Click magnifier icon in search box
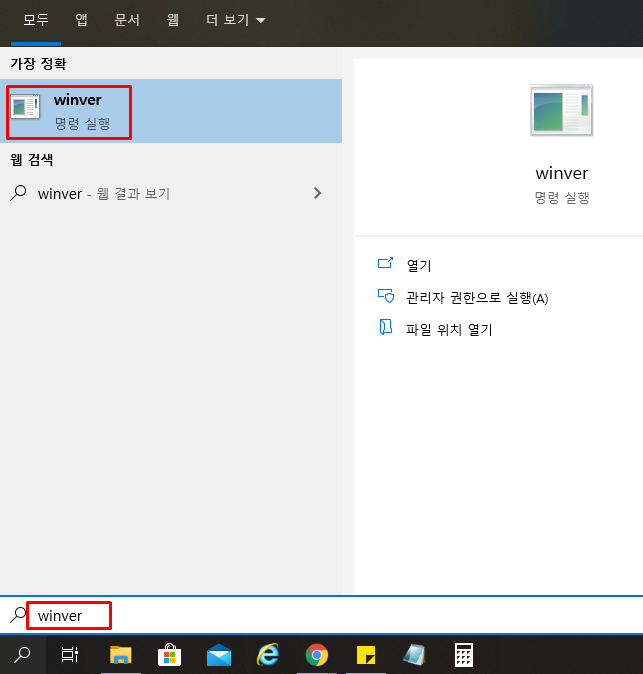 click(x=18, y=615)
